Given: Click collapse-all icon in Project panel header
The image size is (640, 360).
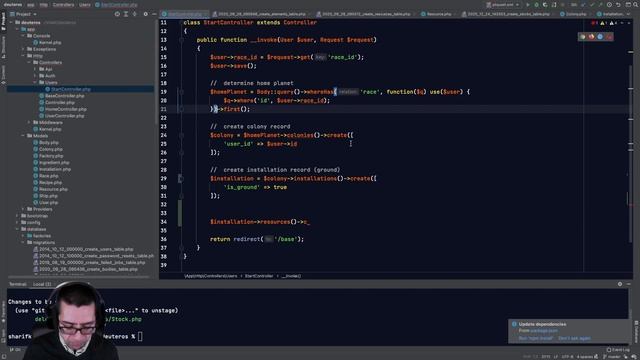Looking at the screenshot, I should [135, 14].
